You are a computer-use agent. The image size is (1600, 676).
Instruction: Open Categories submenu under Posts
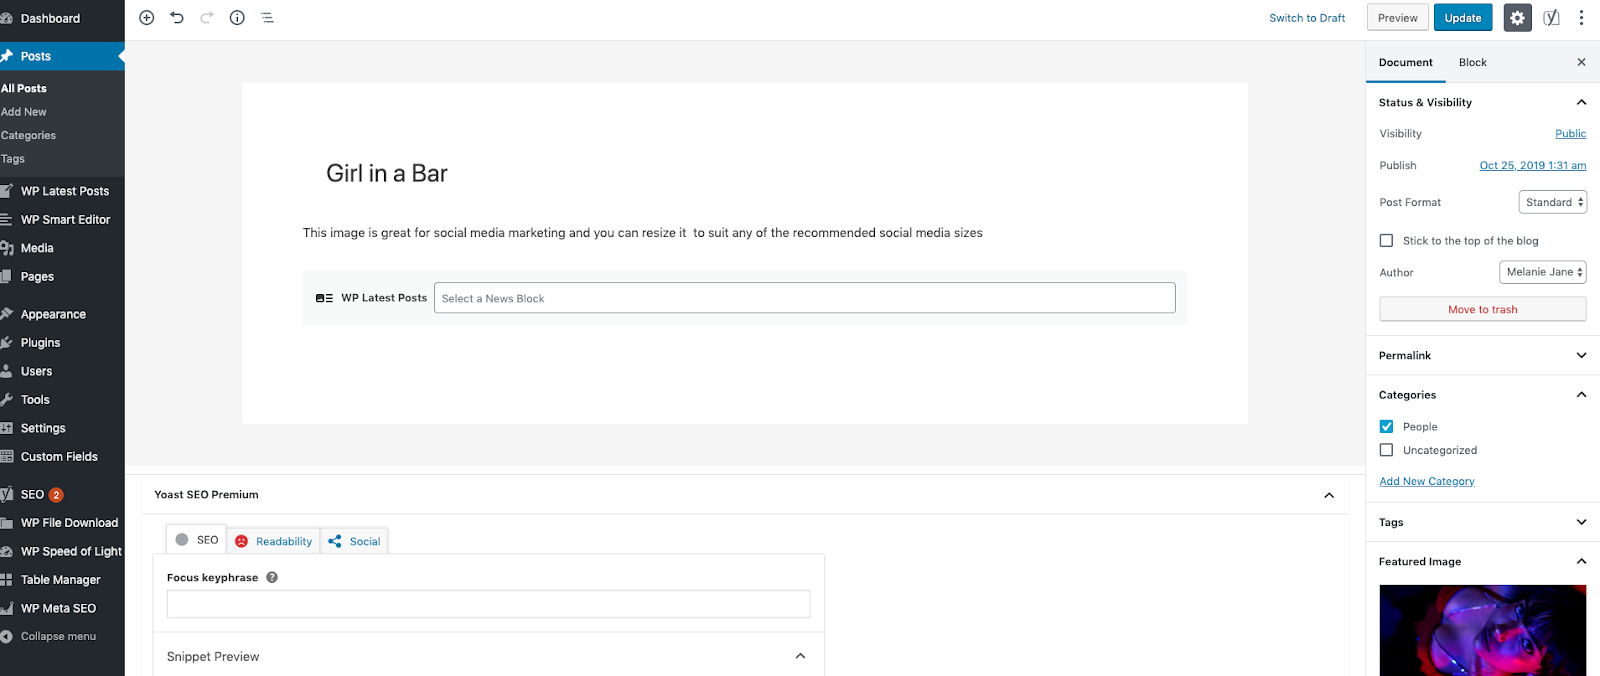point(28,135)
